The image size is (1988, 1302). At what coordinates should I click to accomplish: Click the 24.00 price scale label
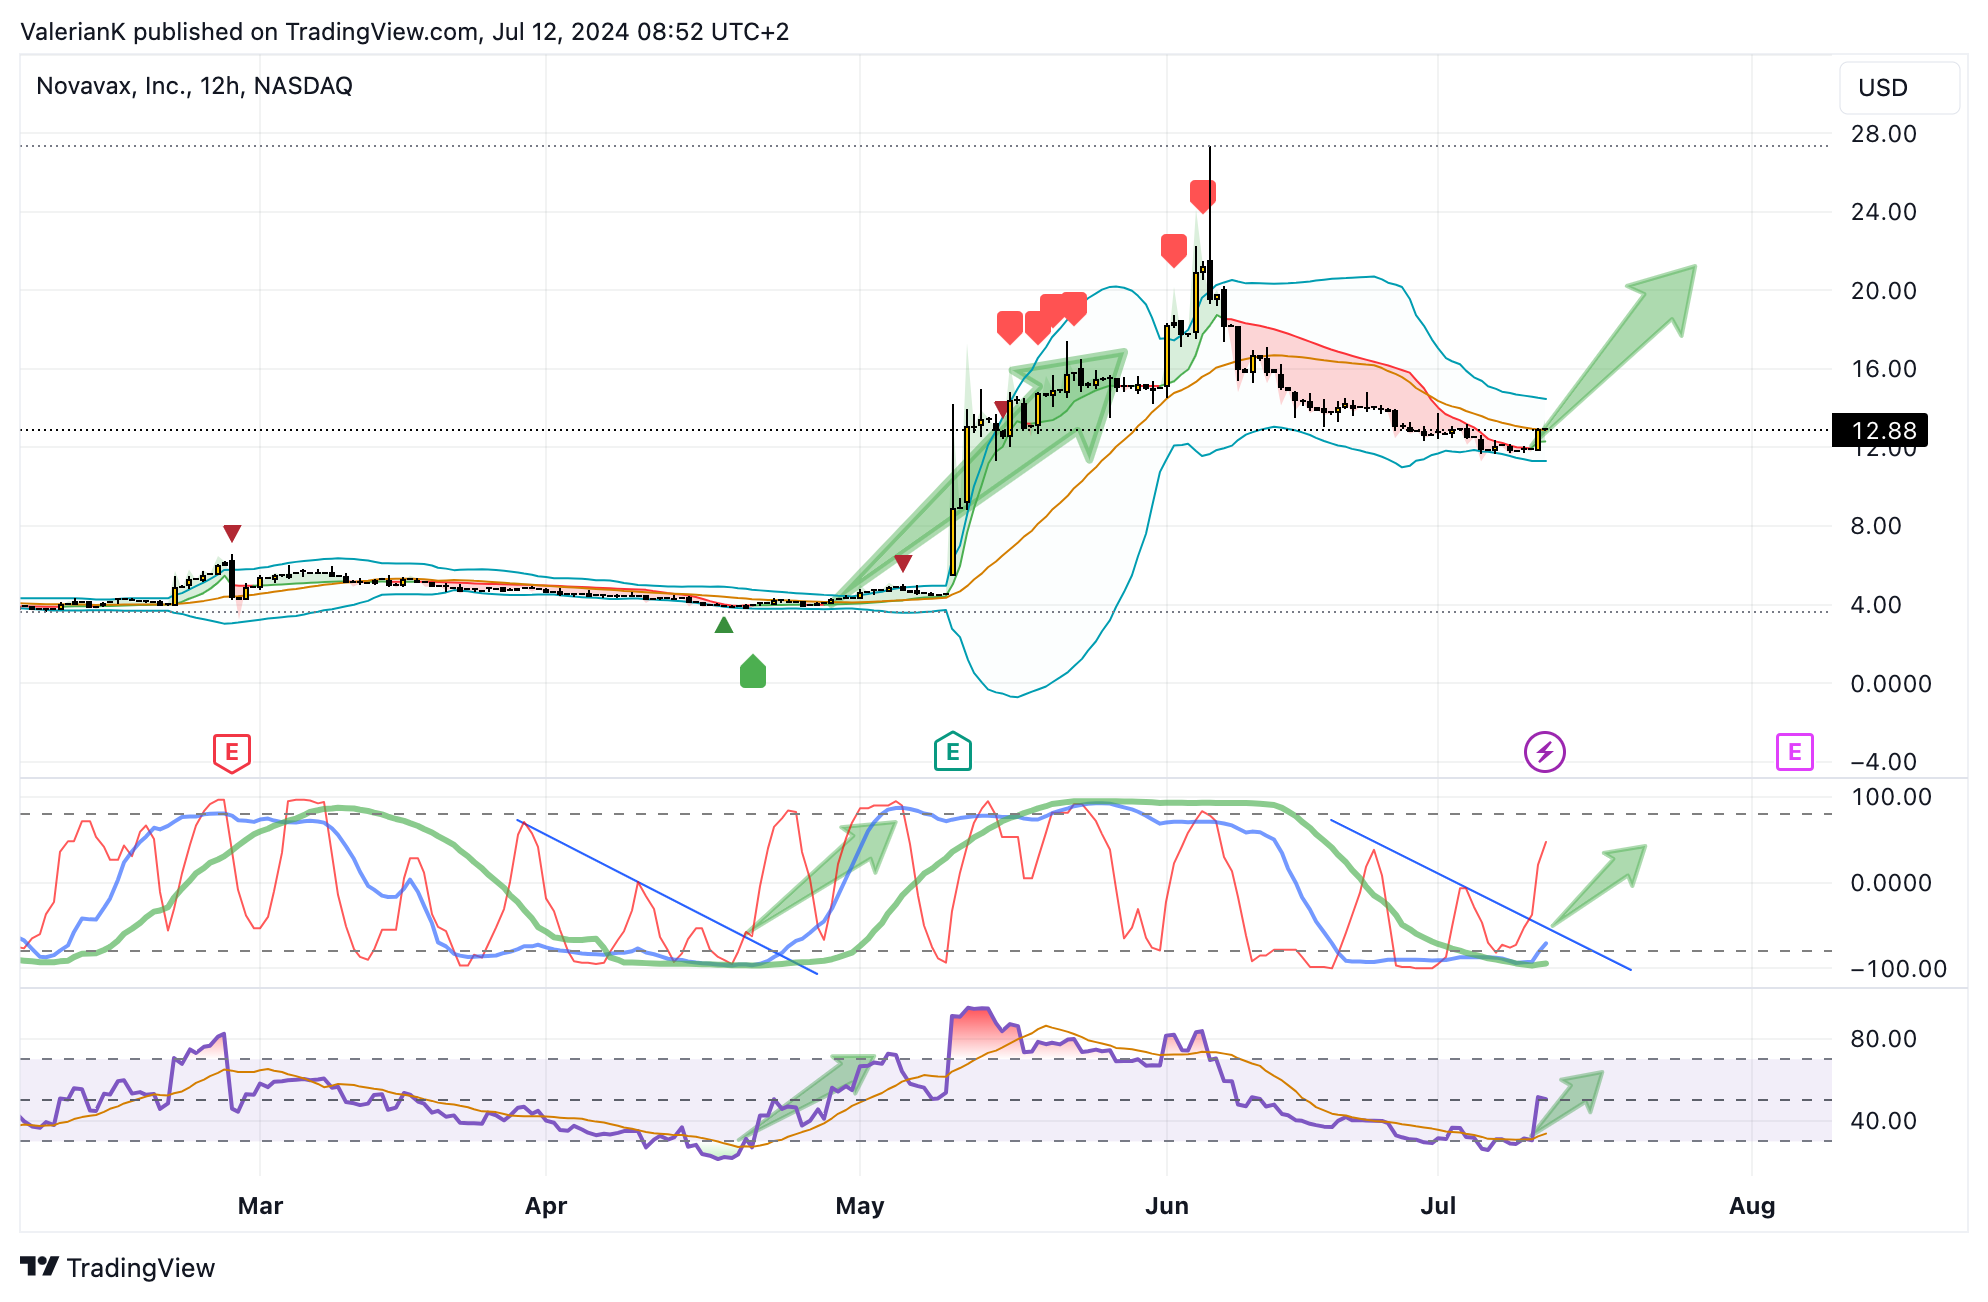1884,212
